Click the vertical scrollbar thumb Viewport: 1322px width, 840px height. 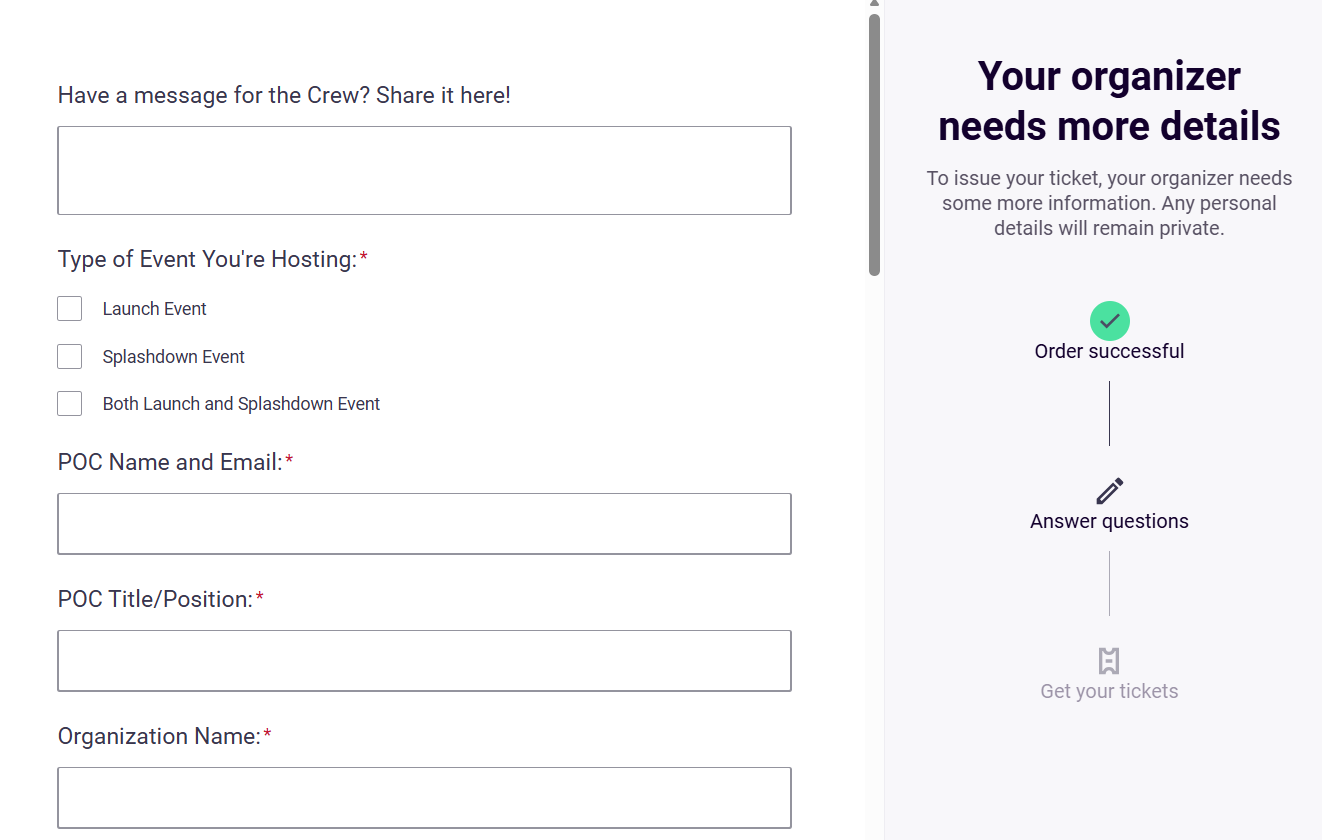tap(874, 145)
